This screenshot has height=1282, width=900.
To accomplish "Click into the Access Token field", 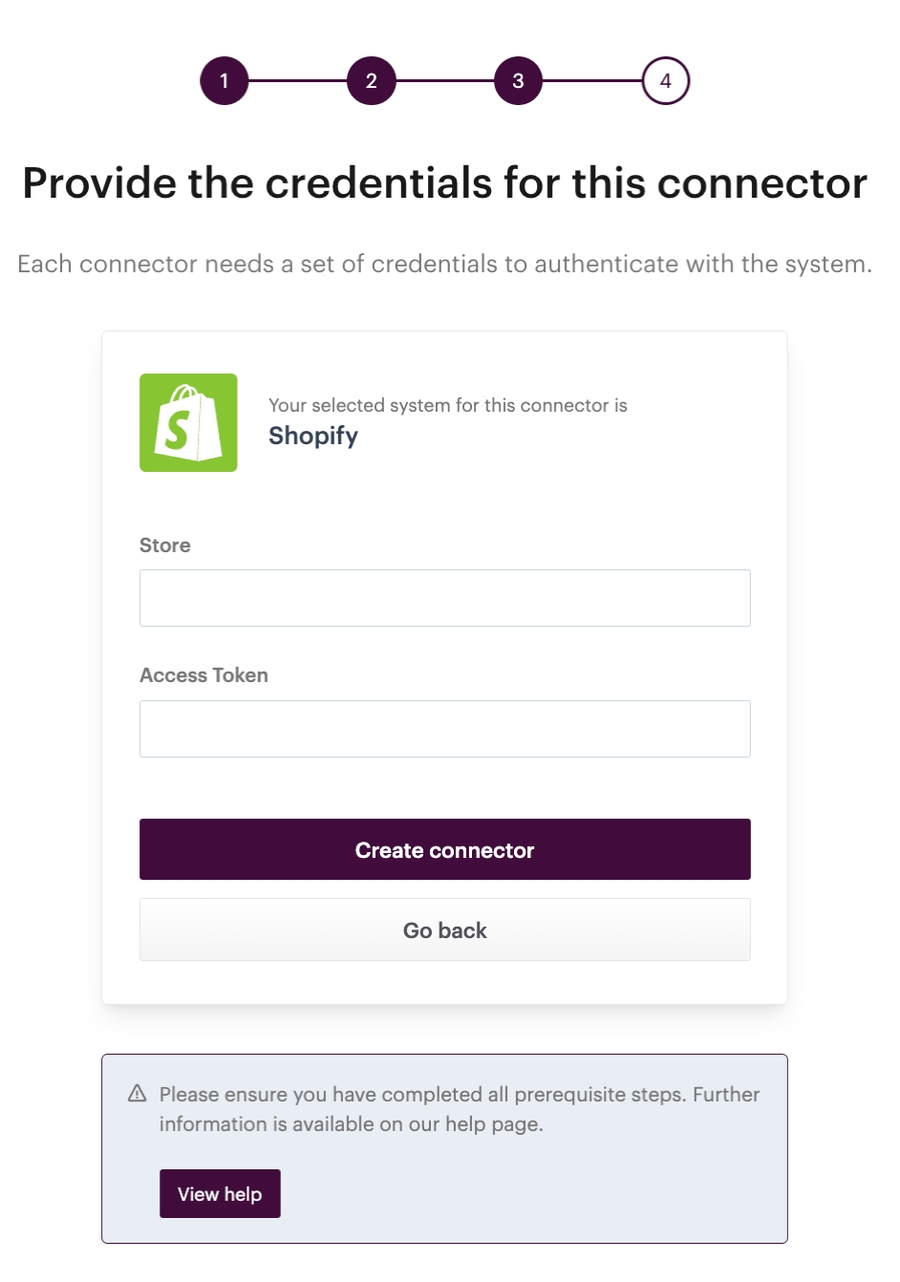I will coord(444,728).
